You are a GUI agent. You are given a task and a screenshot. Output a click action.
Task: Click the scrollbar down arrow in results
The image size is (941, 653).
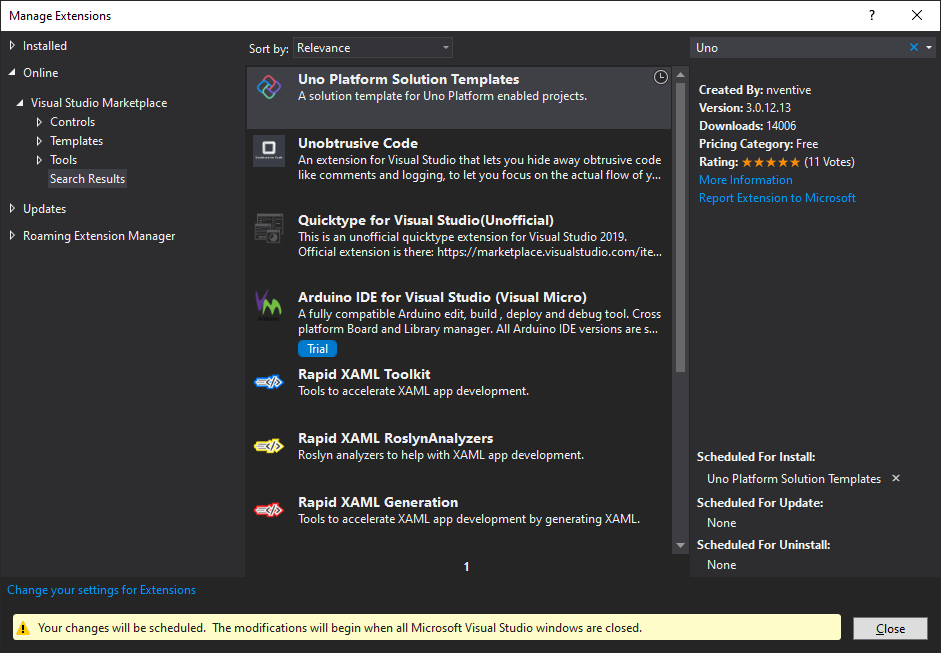click(680, 546)
